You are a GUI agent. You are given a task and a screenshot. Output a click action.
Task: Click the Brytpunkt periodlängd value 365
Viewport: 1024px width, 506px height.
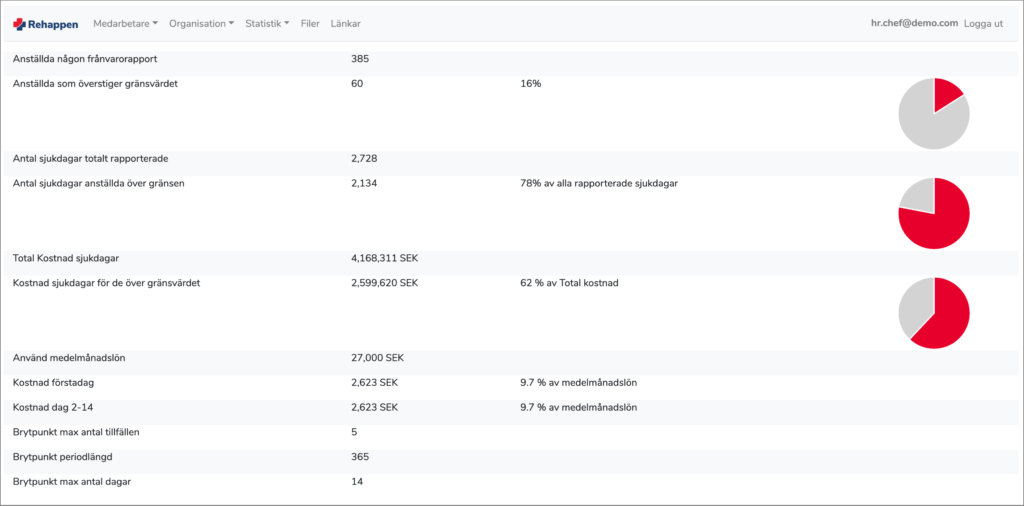point(360,457)
